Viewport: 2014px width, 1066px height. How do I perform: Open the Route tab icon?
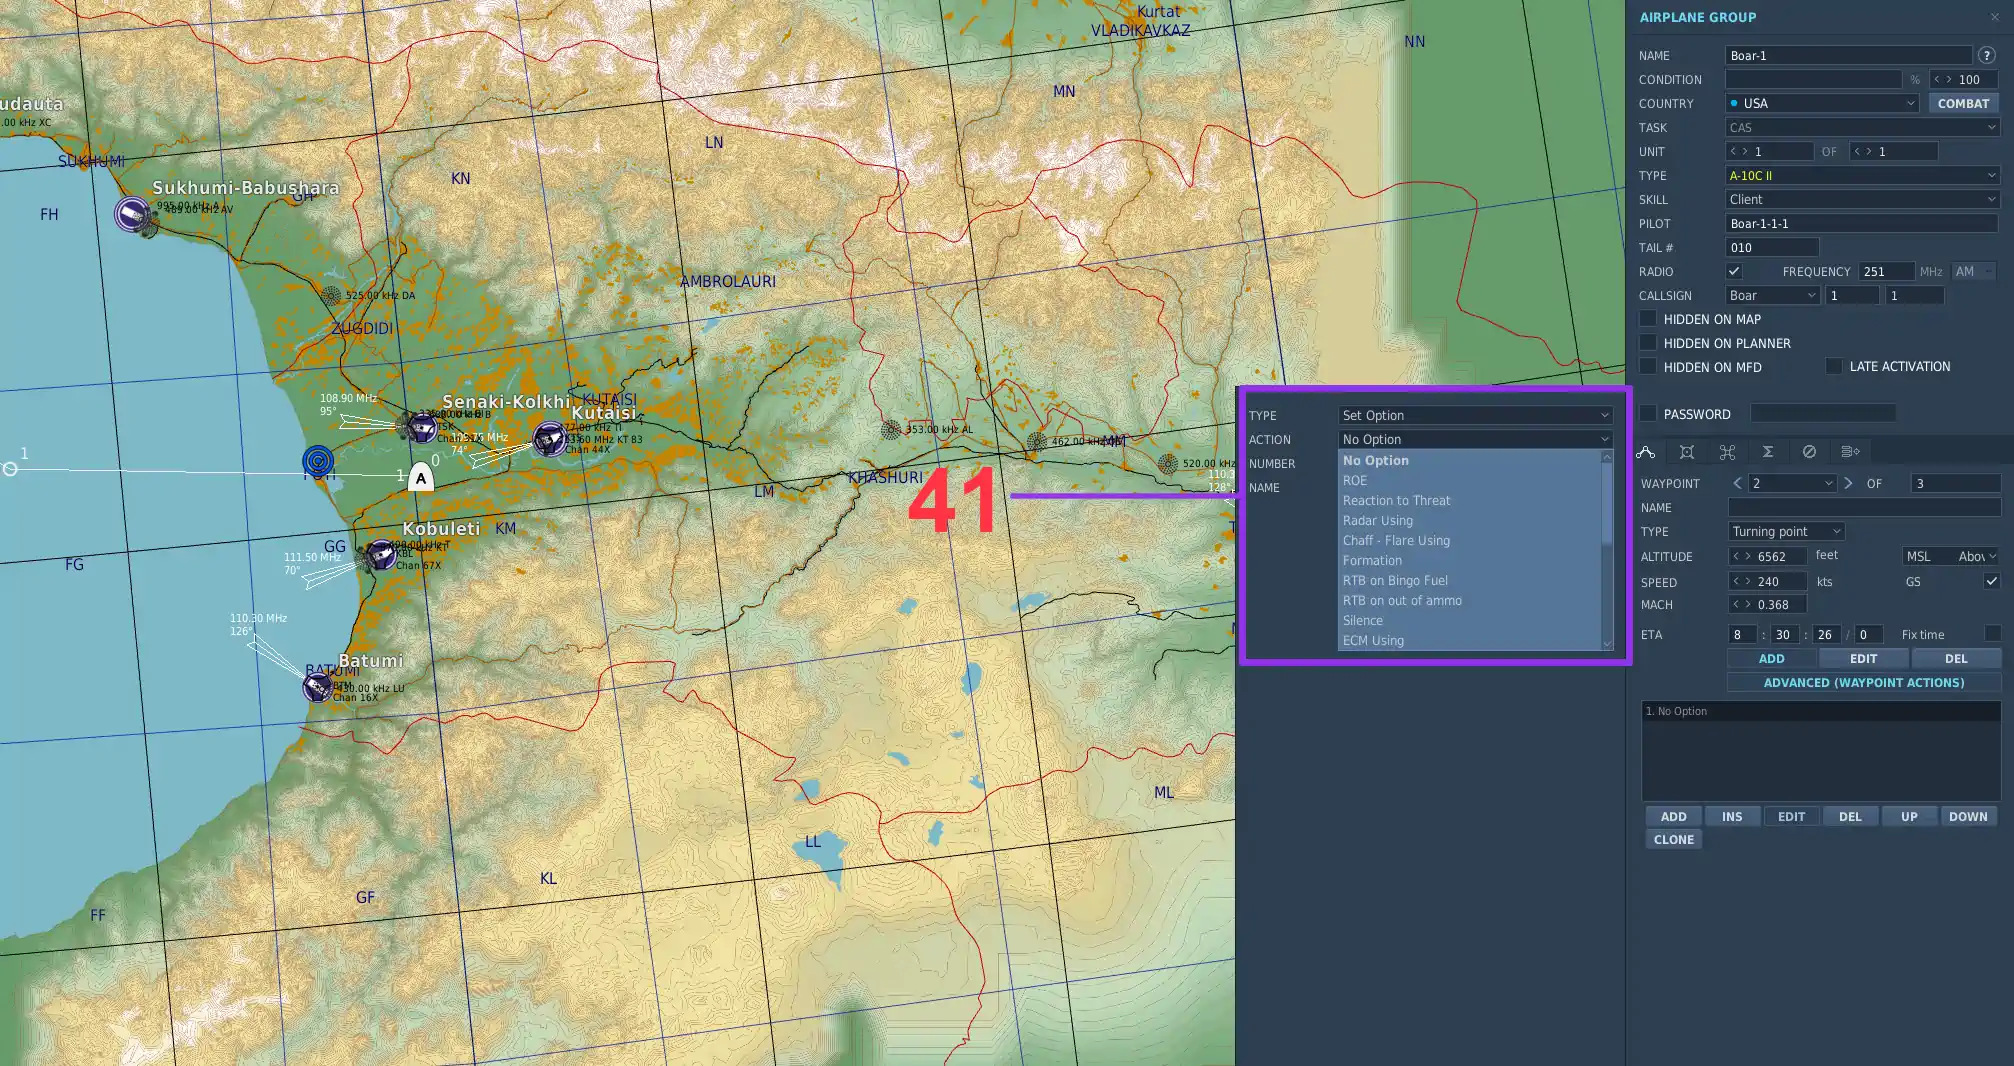1646,452
